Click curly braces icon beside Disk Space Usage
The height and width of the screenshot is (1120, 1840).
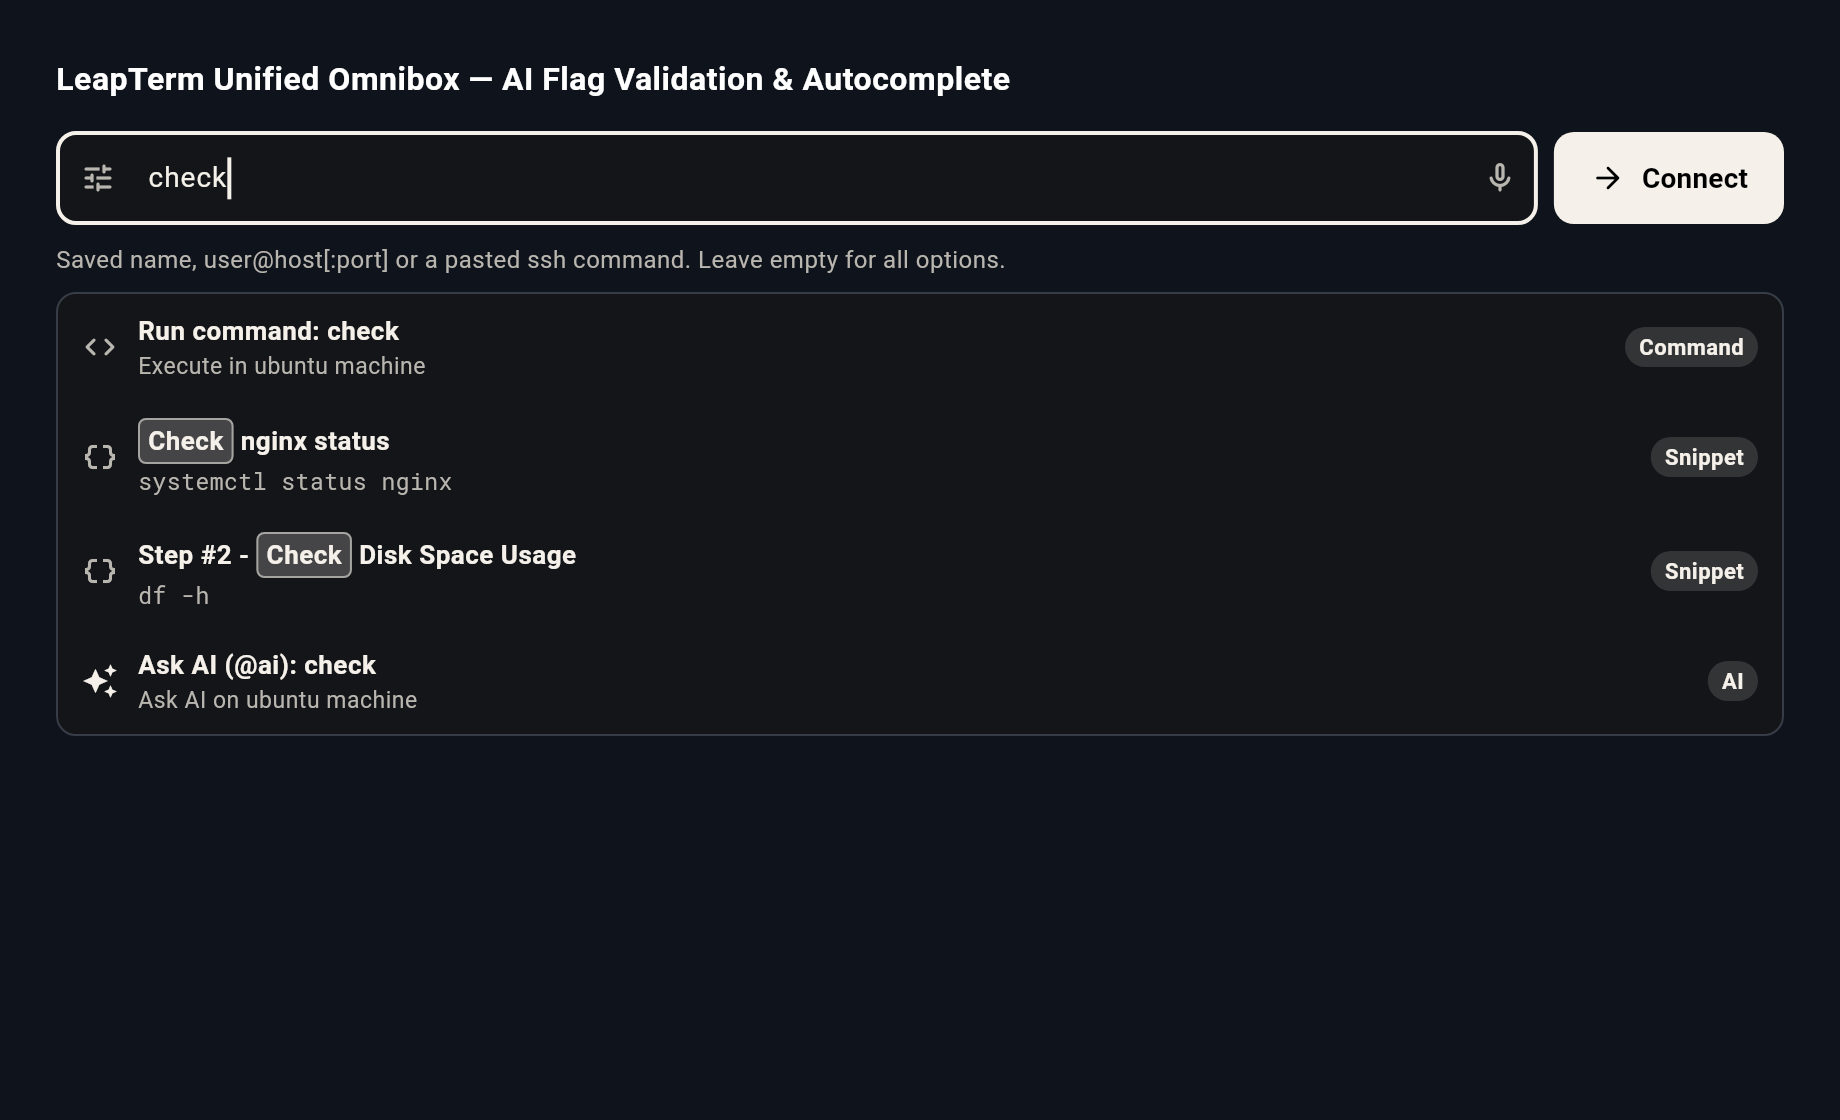(100, 571)
